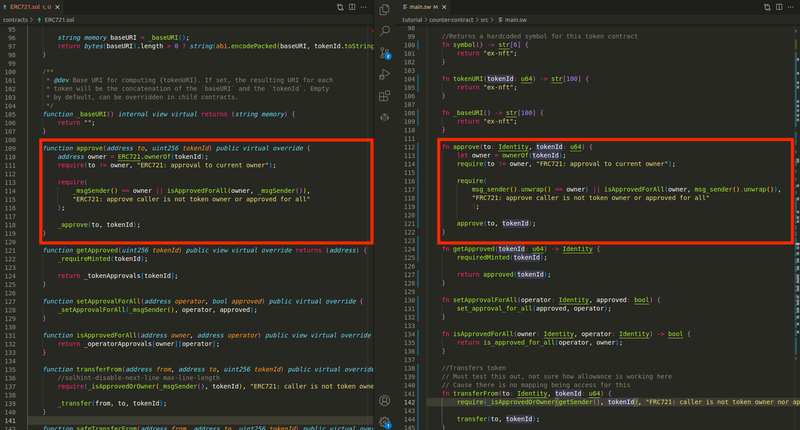The image size is (800, 430).
Task: Click the tutorial breadcrumb
Action: (x=412, y=20)
